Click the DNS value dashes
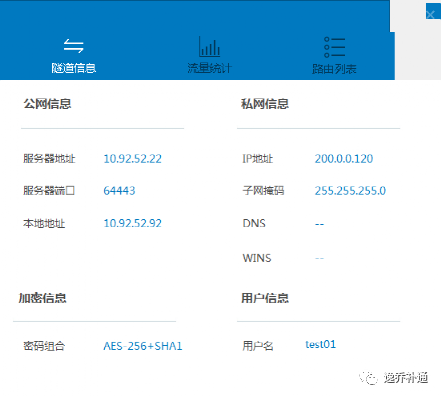Image resolution: width=441 pixels, height=397 pixels. [319, 224]
